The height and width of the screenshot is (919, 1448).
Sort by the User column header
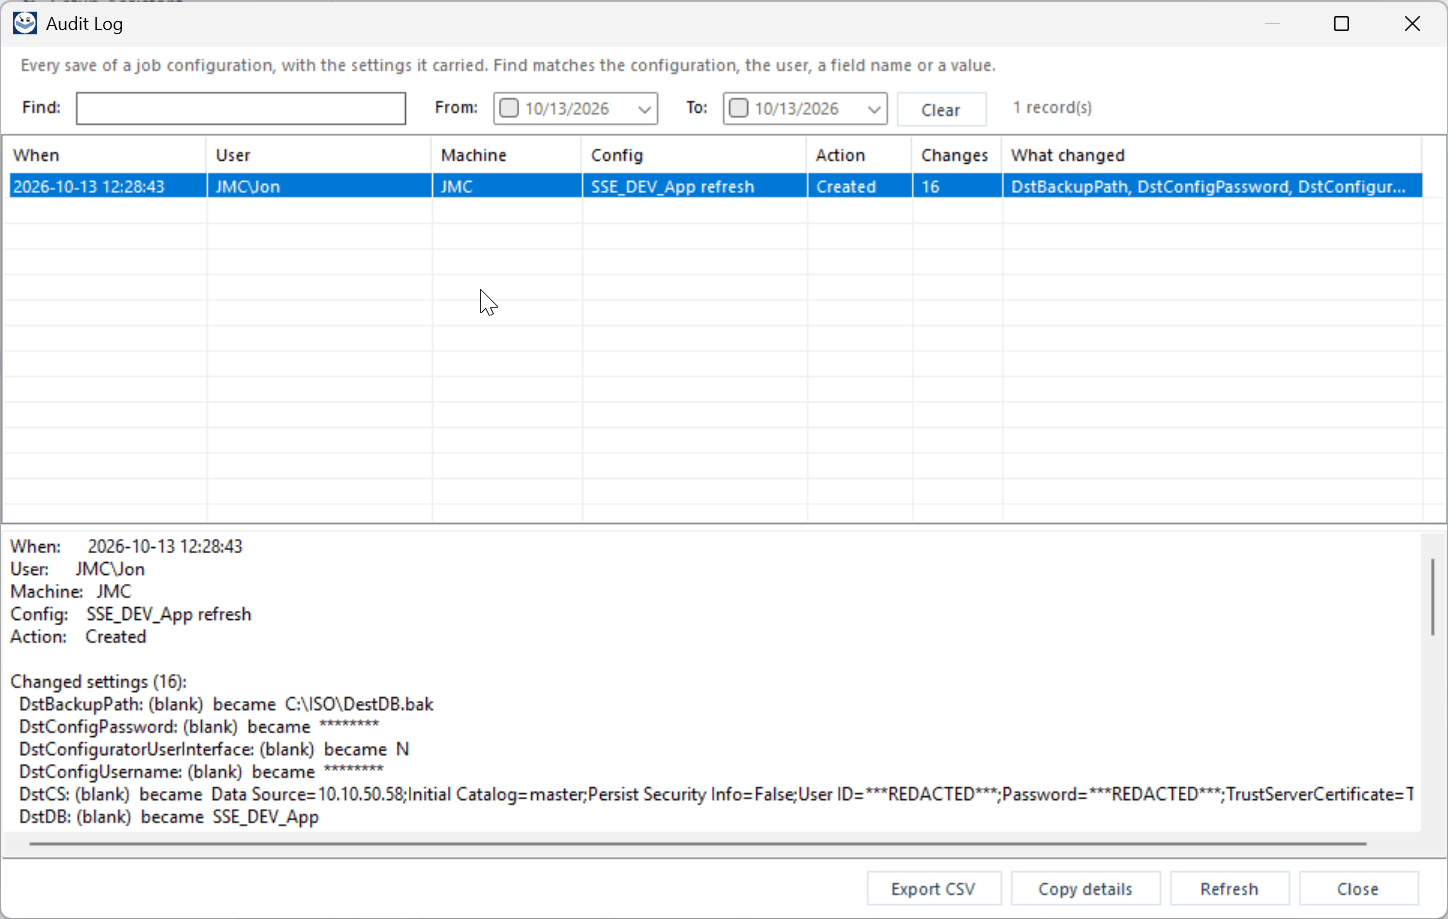point(319,155)
